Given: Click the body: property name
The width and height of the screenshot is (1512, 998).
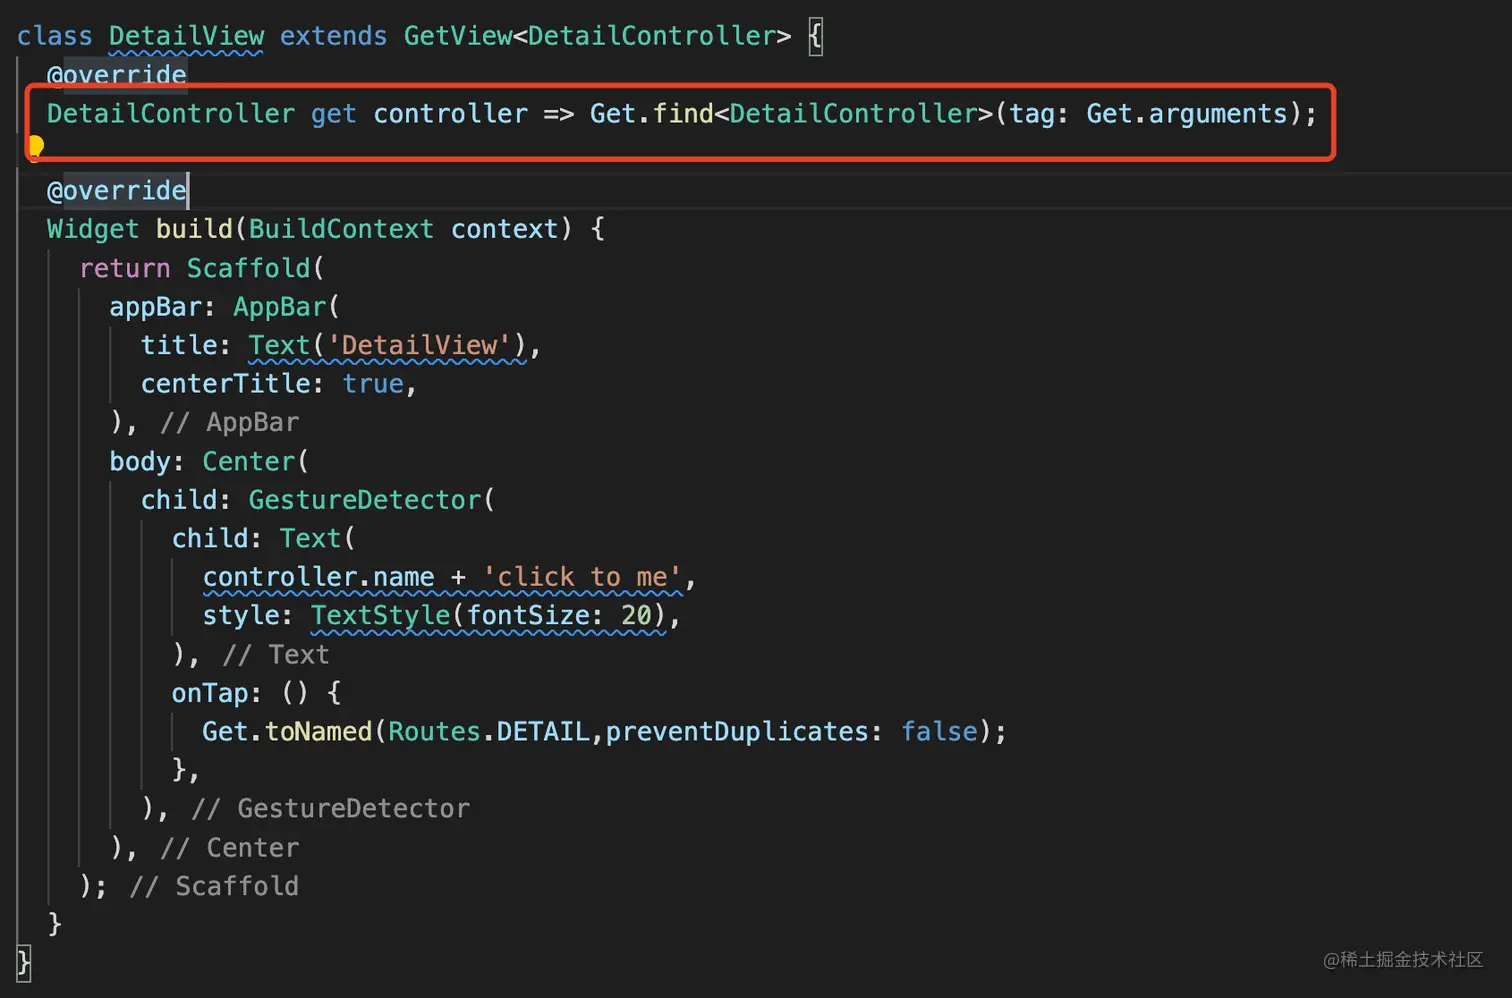Looking at the screenshot, I should 140,461.
